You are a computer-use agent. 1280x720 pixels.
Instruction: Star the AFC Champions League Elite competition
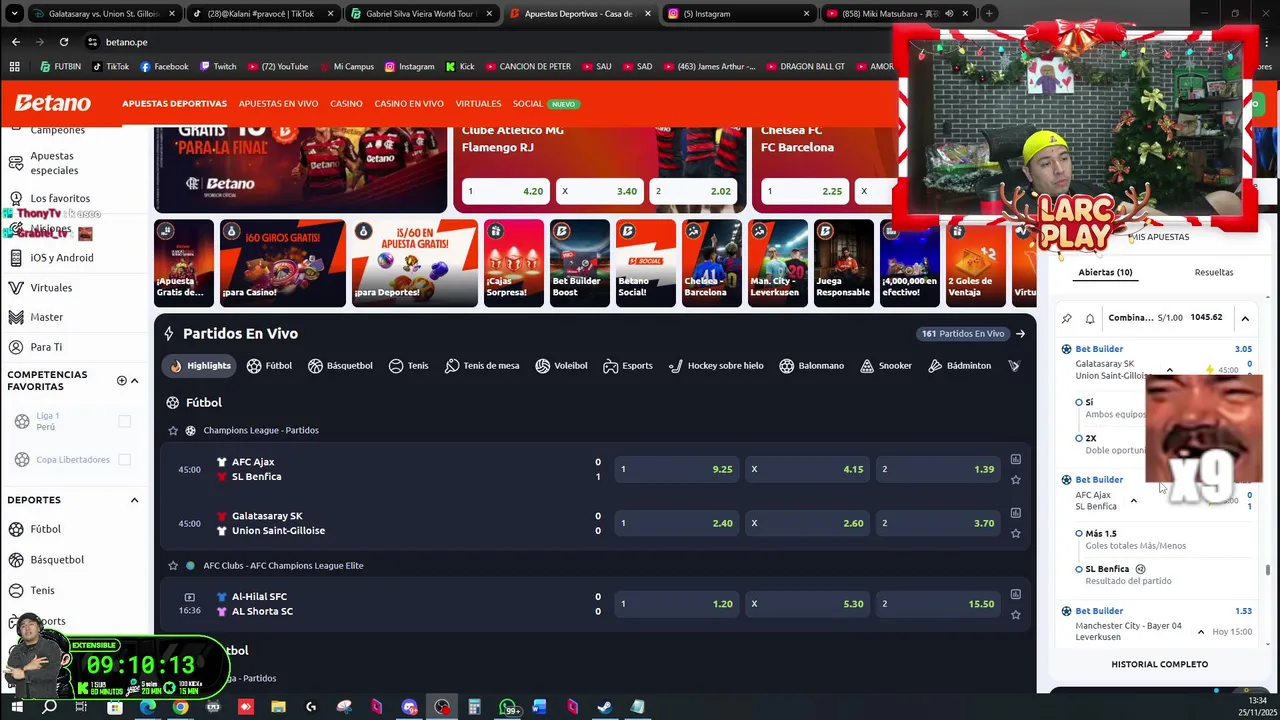point(173,566)
